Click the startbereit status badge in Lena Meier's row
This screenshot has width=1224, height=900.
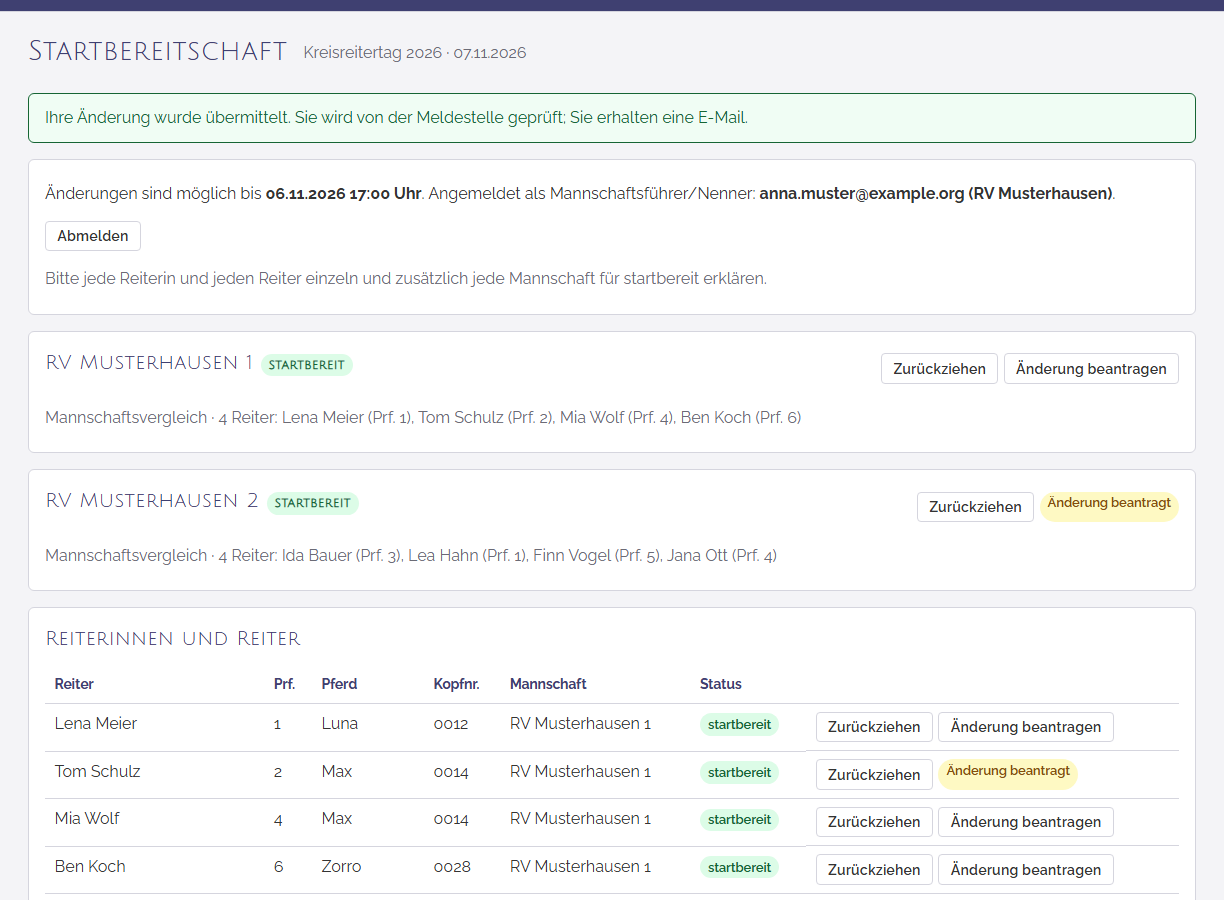point(739,725)
